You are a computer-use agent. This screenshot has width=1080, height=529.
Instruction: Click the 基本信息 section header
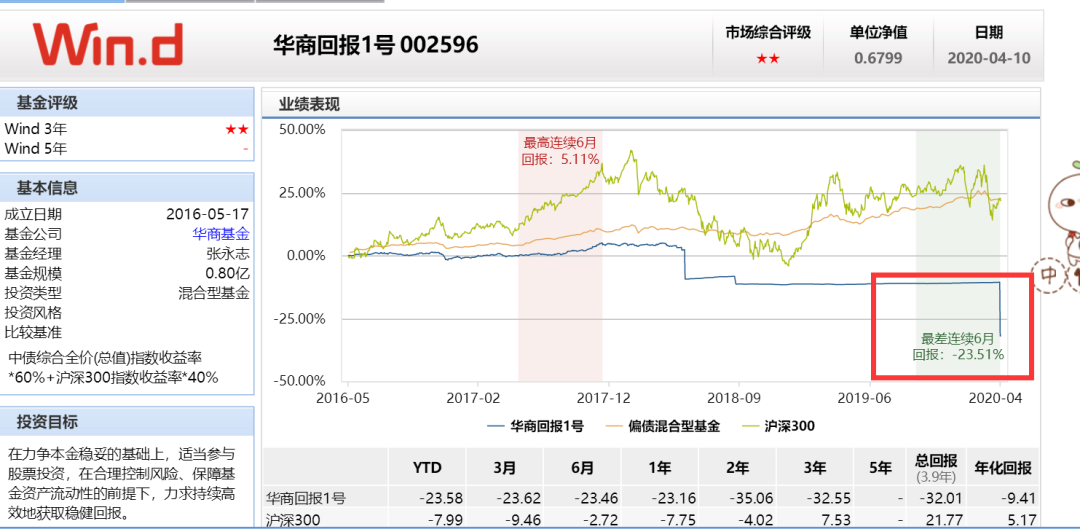(x=127, y=187)
